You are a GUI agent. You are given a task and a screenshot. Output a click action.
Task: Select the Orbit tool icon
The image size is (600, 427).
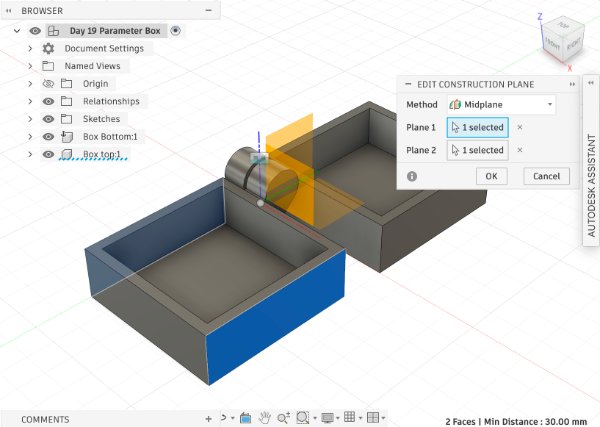(x=223, y=417)
